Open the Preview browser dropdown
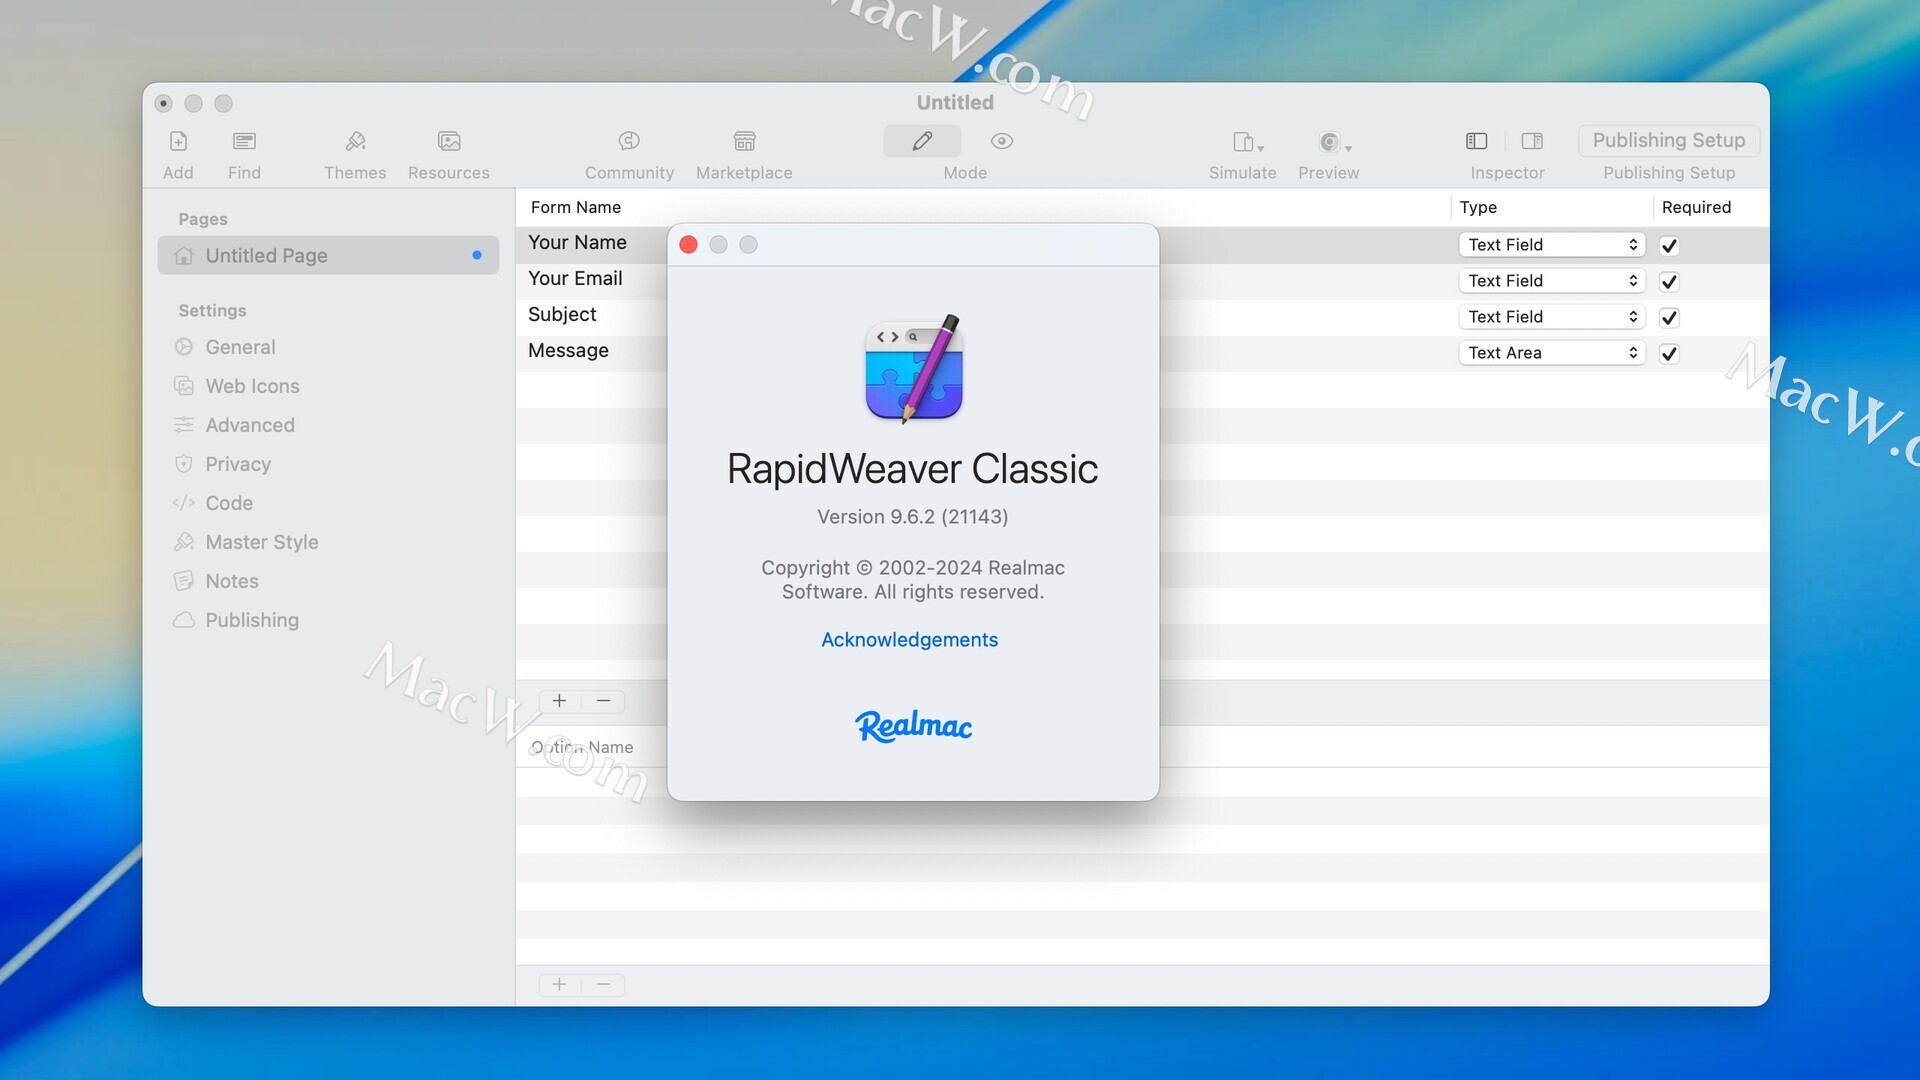The height and width of the screenshot is (1080, 1920). (1334, 142)
